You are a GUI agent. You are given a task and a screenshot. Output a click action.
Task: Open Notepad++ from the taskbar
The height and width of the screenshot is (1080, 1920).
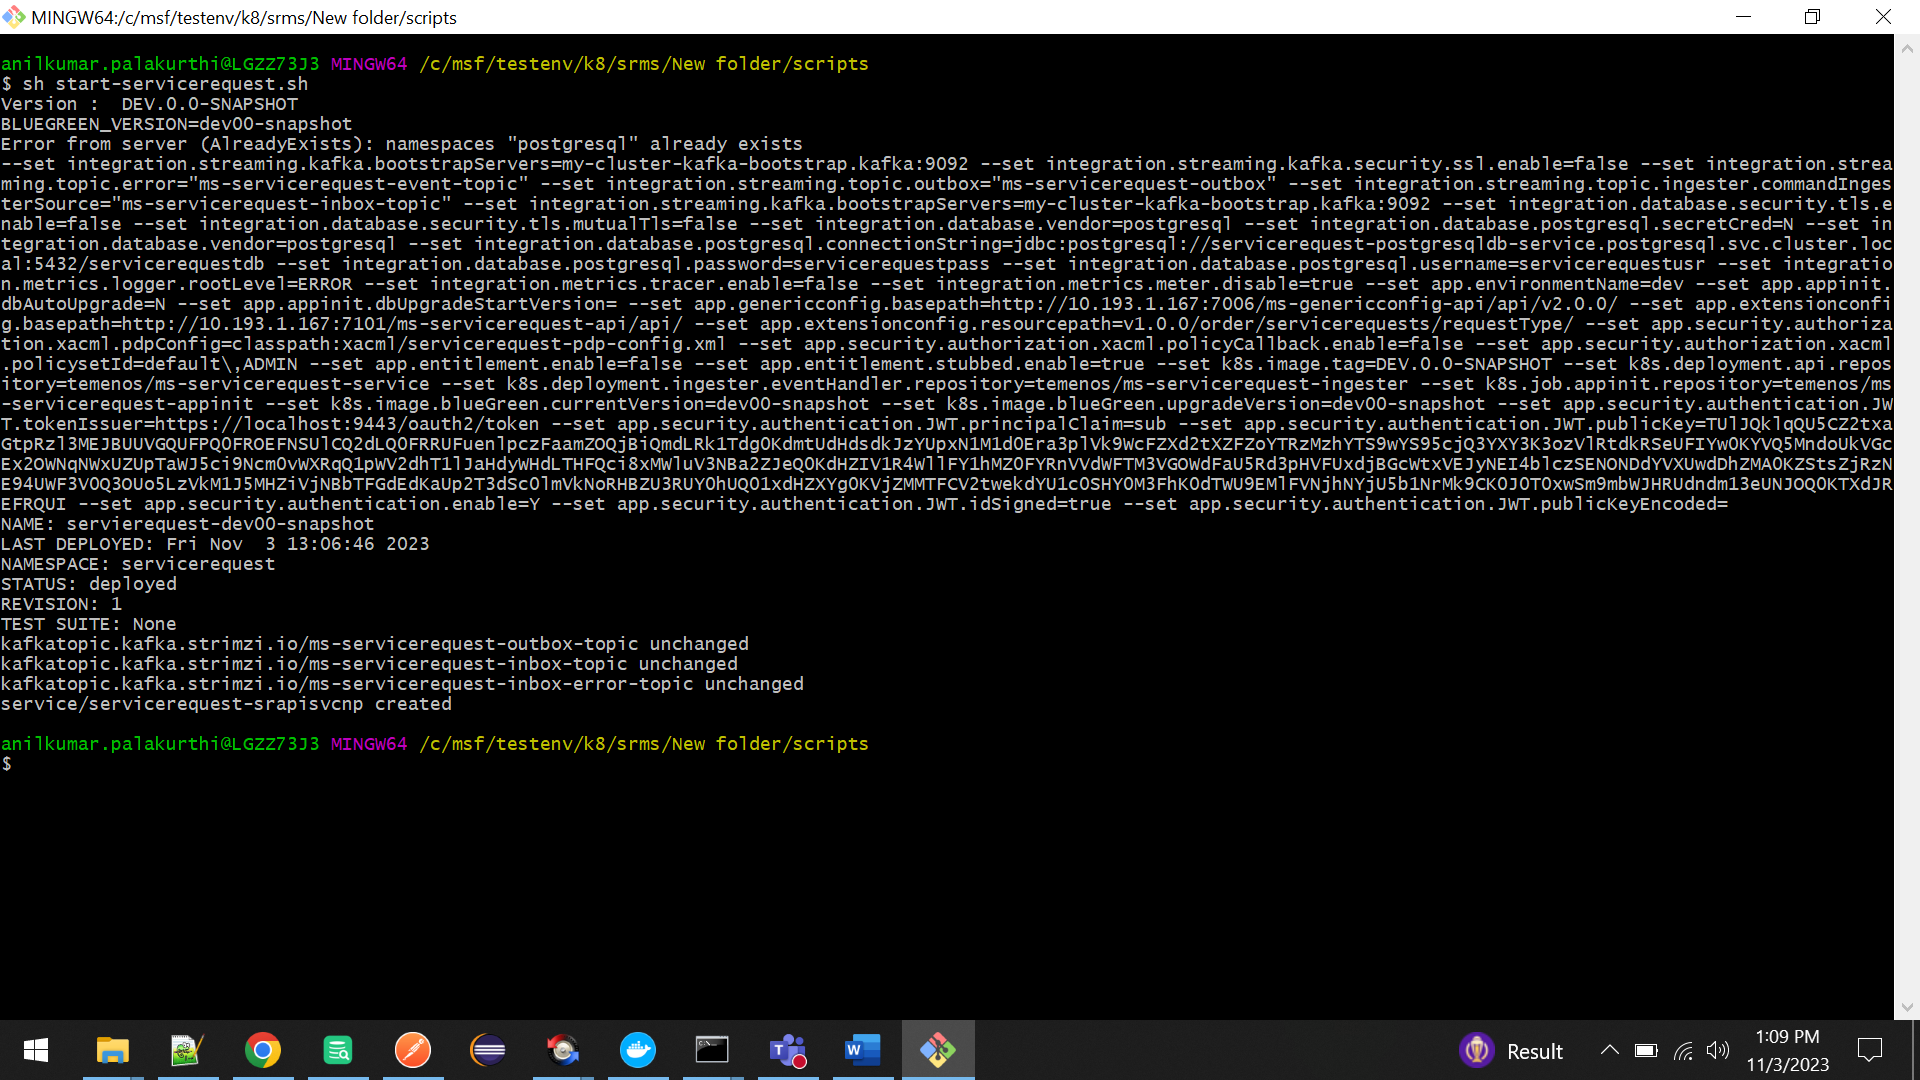coord(187,1050)
